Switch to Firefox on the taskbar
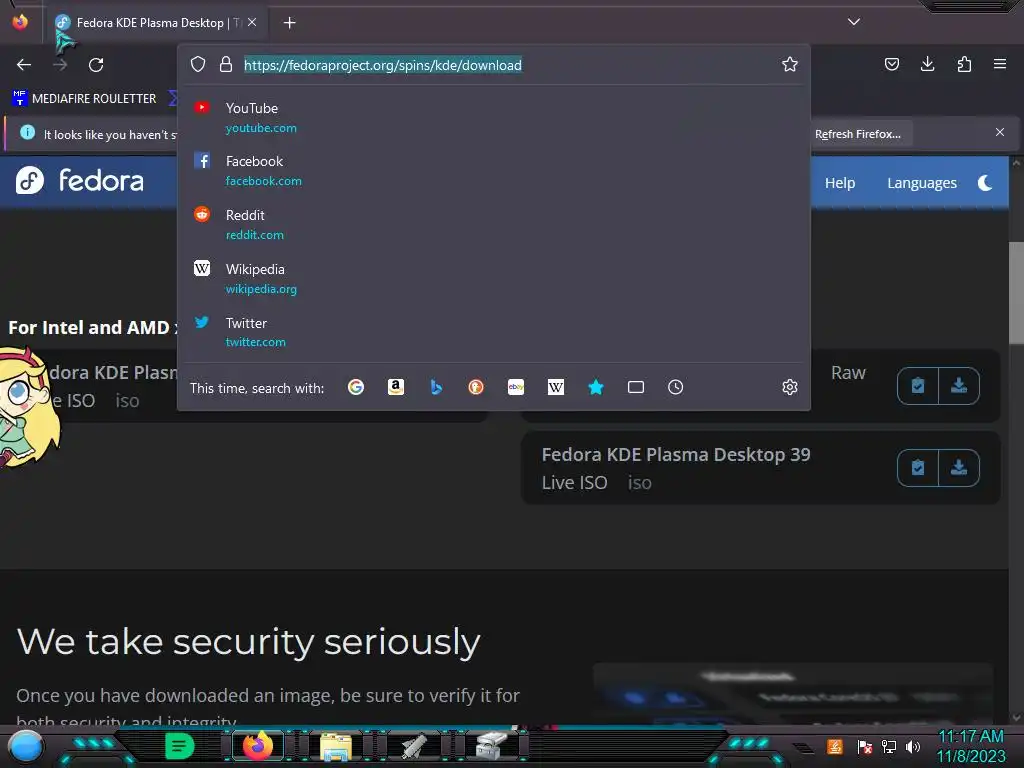 (x=258, y=746)
